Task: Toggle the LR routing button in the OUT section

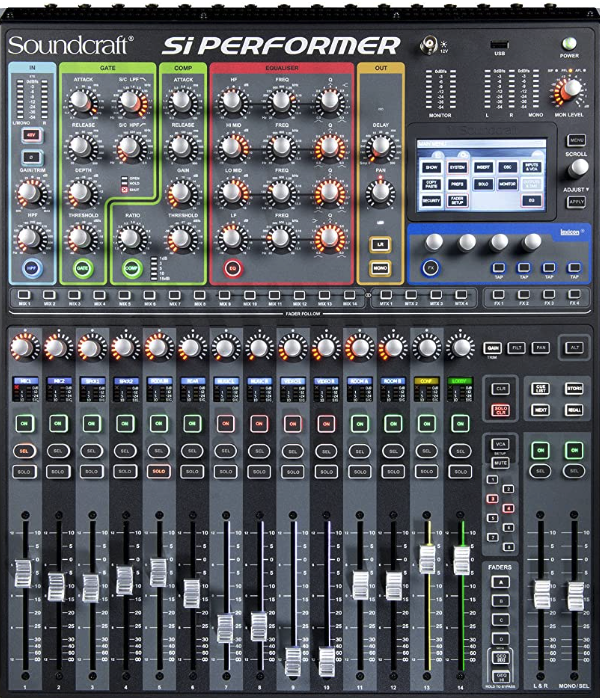Action: click(x=380, y=245)
